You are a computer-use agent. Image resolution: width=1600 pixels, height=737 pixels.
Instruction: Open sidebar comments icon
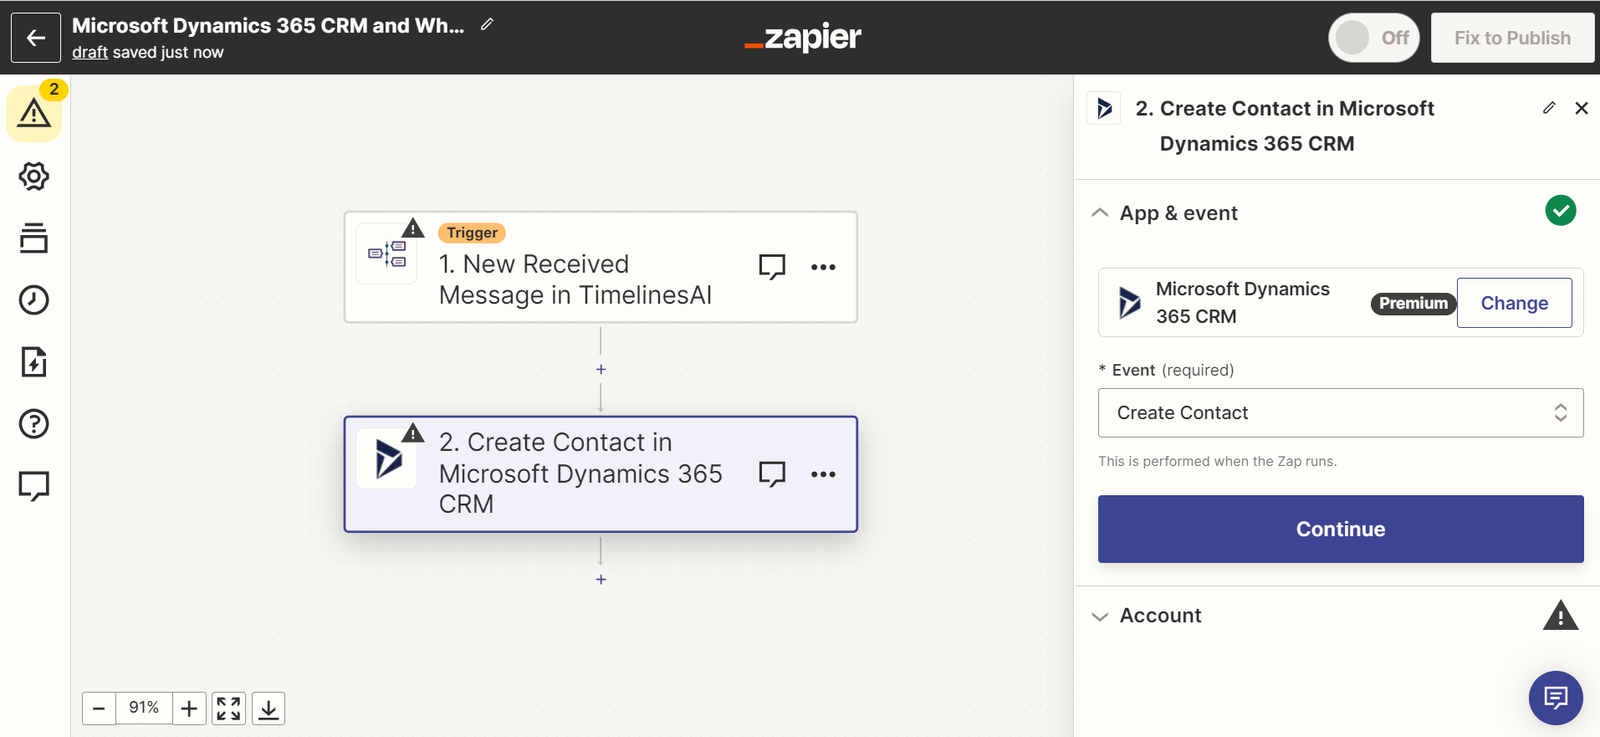[34, 486]
